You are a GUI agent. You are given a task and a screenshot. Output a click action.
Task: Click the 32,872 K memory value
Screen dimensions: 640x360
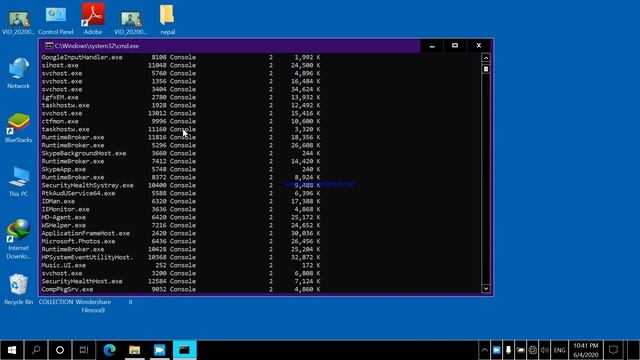306,257
